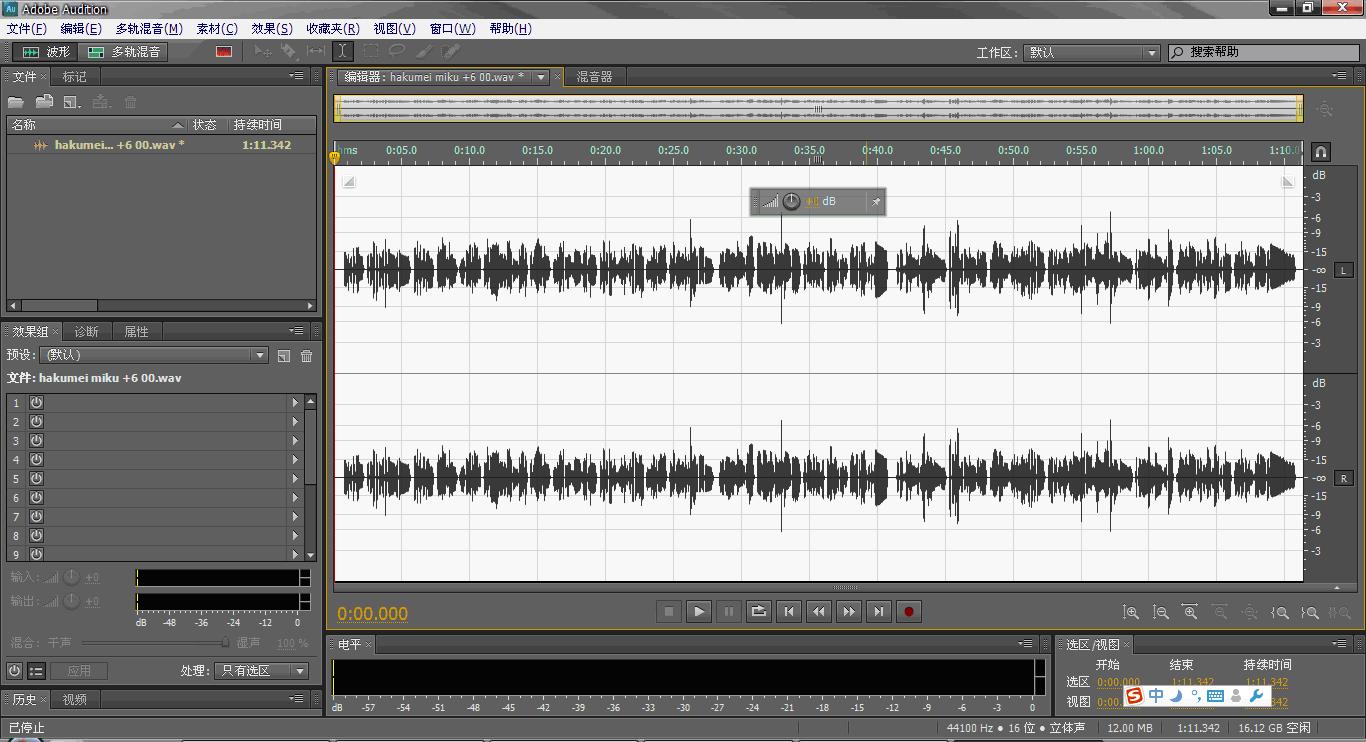This screenshot has height=742, width=1366.
Task: Click the headphone icon beside the timeline
Action: tap(1321, 152)
